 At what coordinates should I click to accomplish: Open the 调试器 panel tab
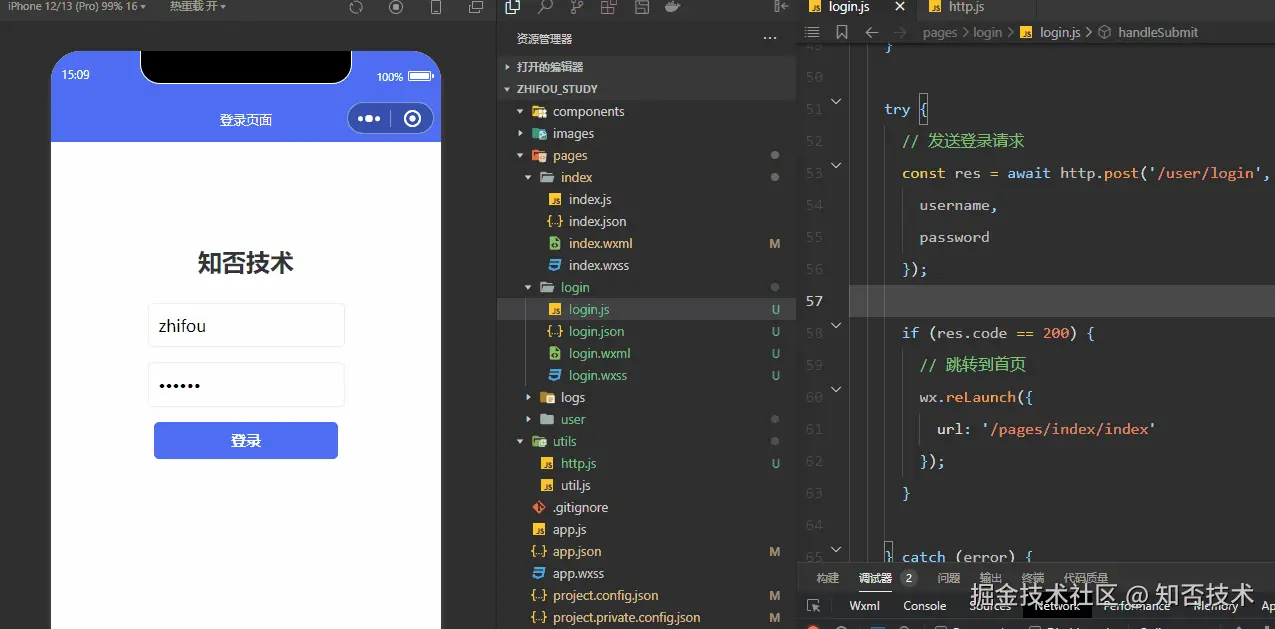875,578
